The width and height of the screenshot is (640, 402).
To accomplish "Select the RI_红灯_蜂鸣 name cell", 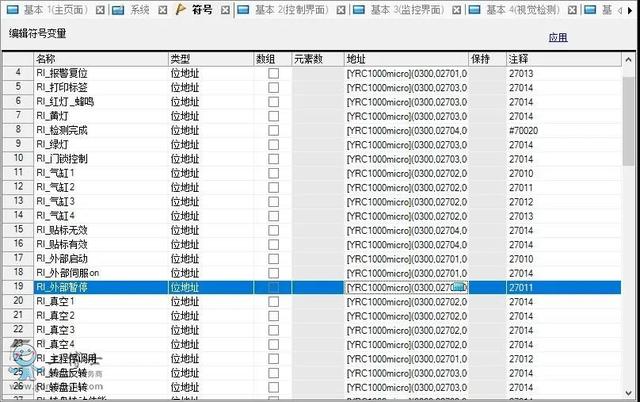I will click(101, 102).
